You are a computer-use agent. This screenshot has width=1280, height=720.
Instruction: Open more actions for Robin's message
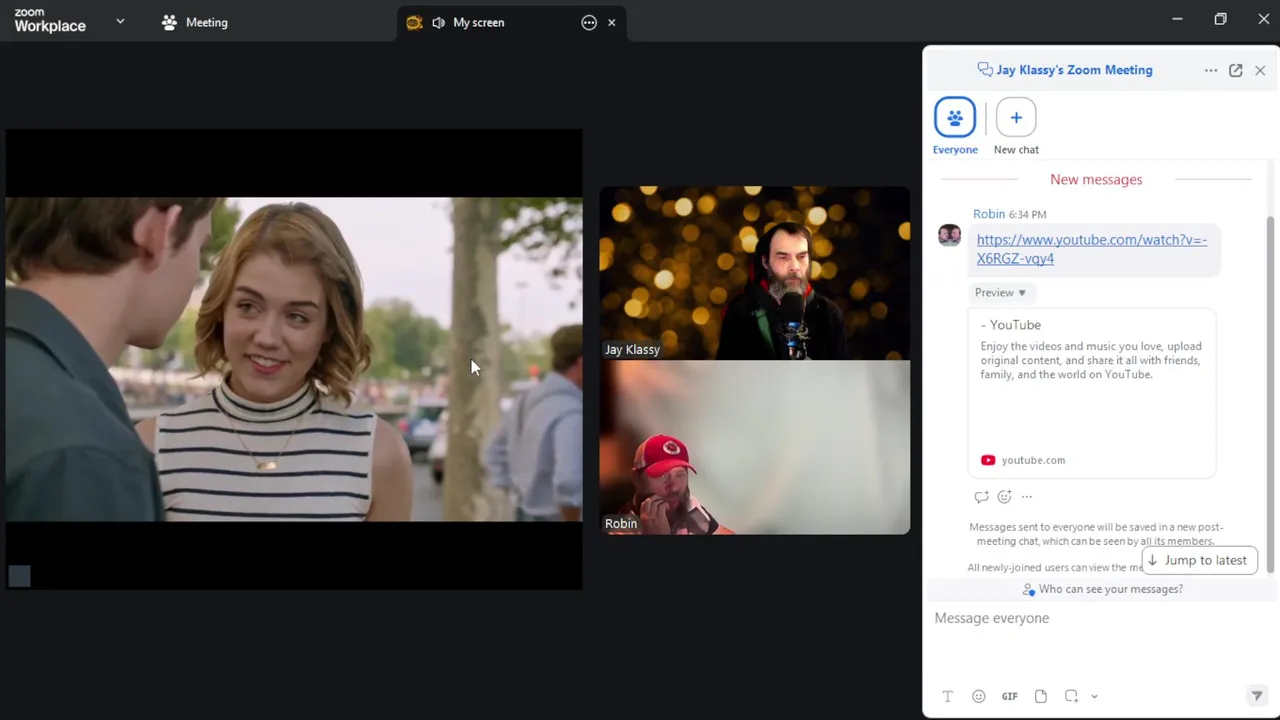1027,497
